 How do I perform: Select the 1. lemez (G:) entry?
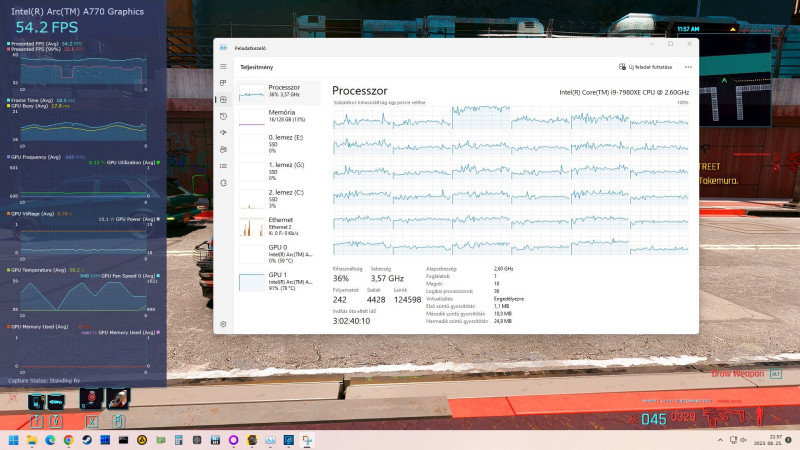tap(279, 171)
